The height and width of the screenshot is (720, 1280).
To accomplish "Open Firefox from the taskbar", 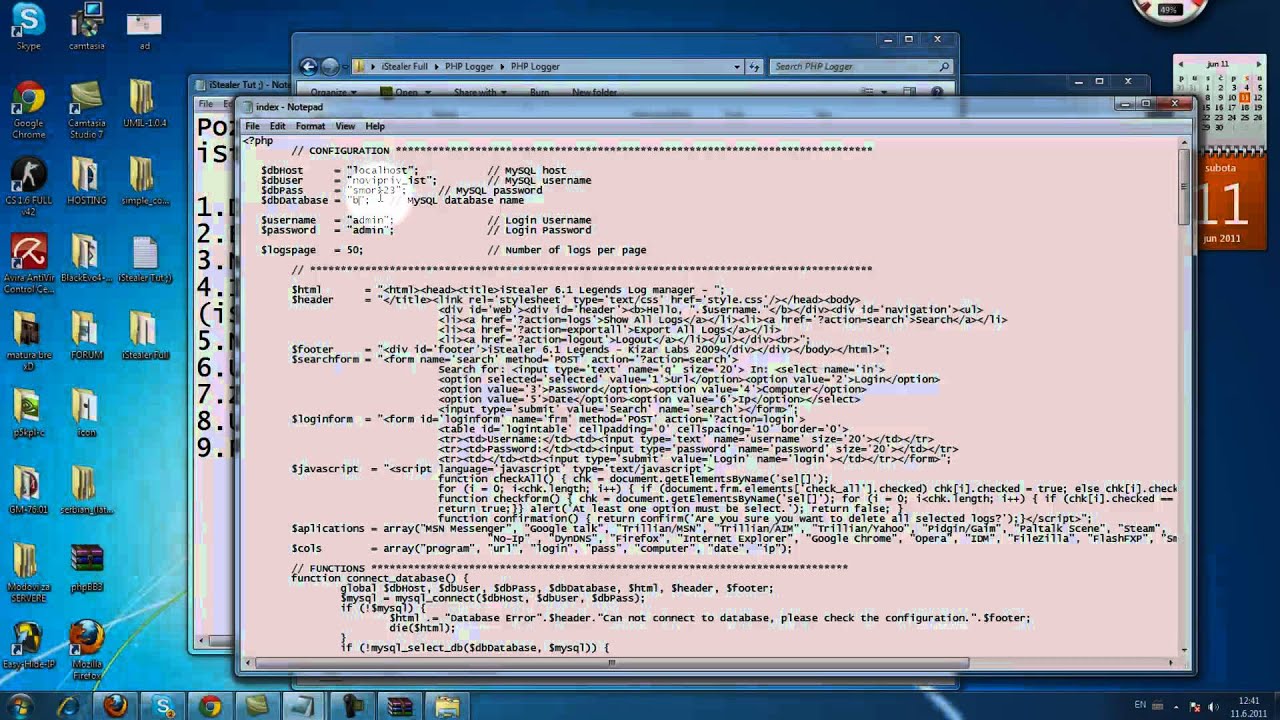I will [x=115, y=706].
